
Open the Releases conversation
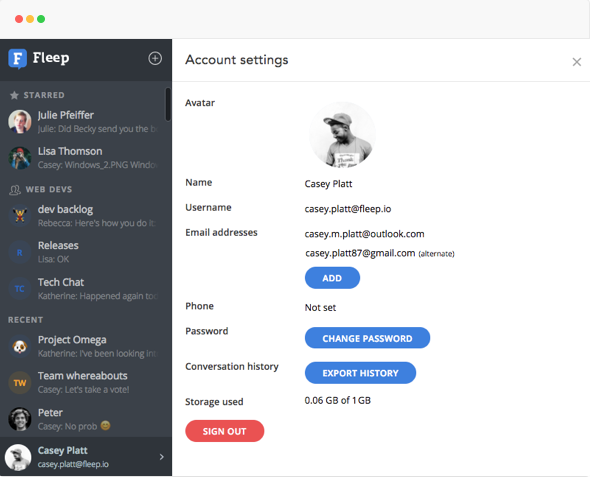coord(86,252)
